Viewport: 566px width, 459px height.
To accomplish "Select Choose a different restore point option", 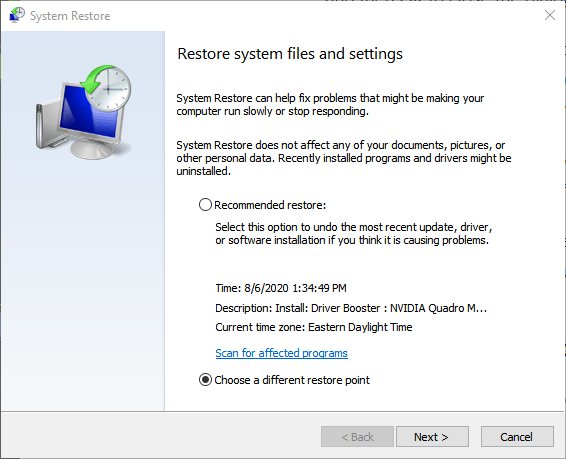I will (x=205, y=380).
